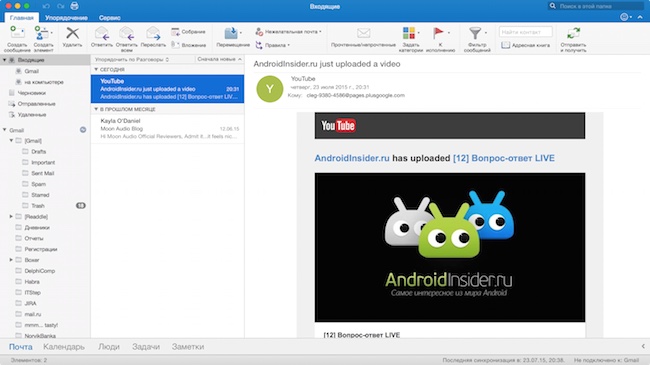Click the Filter messages funnel icon
650x365 pixels.
click(475, 33)
